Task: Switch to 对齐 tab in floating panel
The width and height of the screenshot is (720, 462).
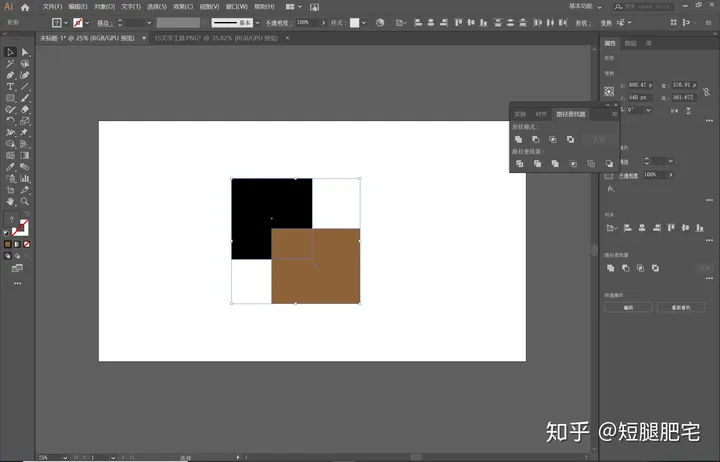Action: tap(541, 114)
